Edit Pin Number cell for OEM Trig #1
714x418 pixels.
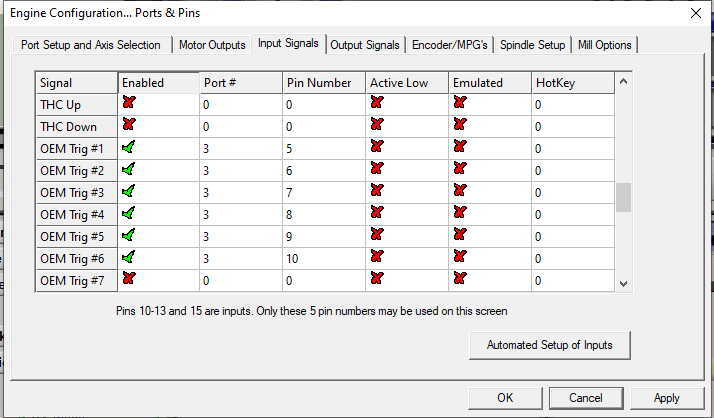point(324,148)
